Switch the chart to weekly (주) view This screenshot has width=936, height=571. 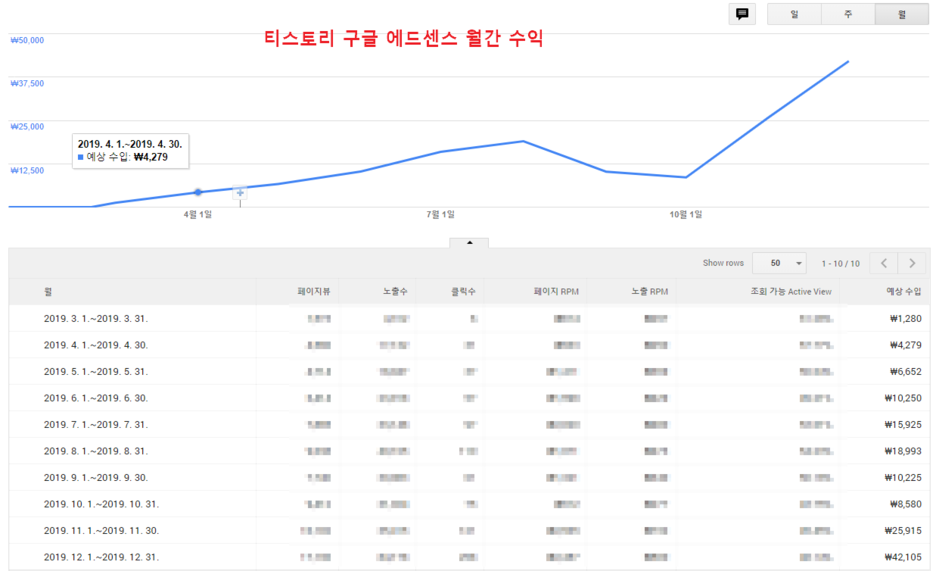click(x=848, y=14)
